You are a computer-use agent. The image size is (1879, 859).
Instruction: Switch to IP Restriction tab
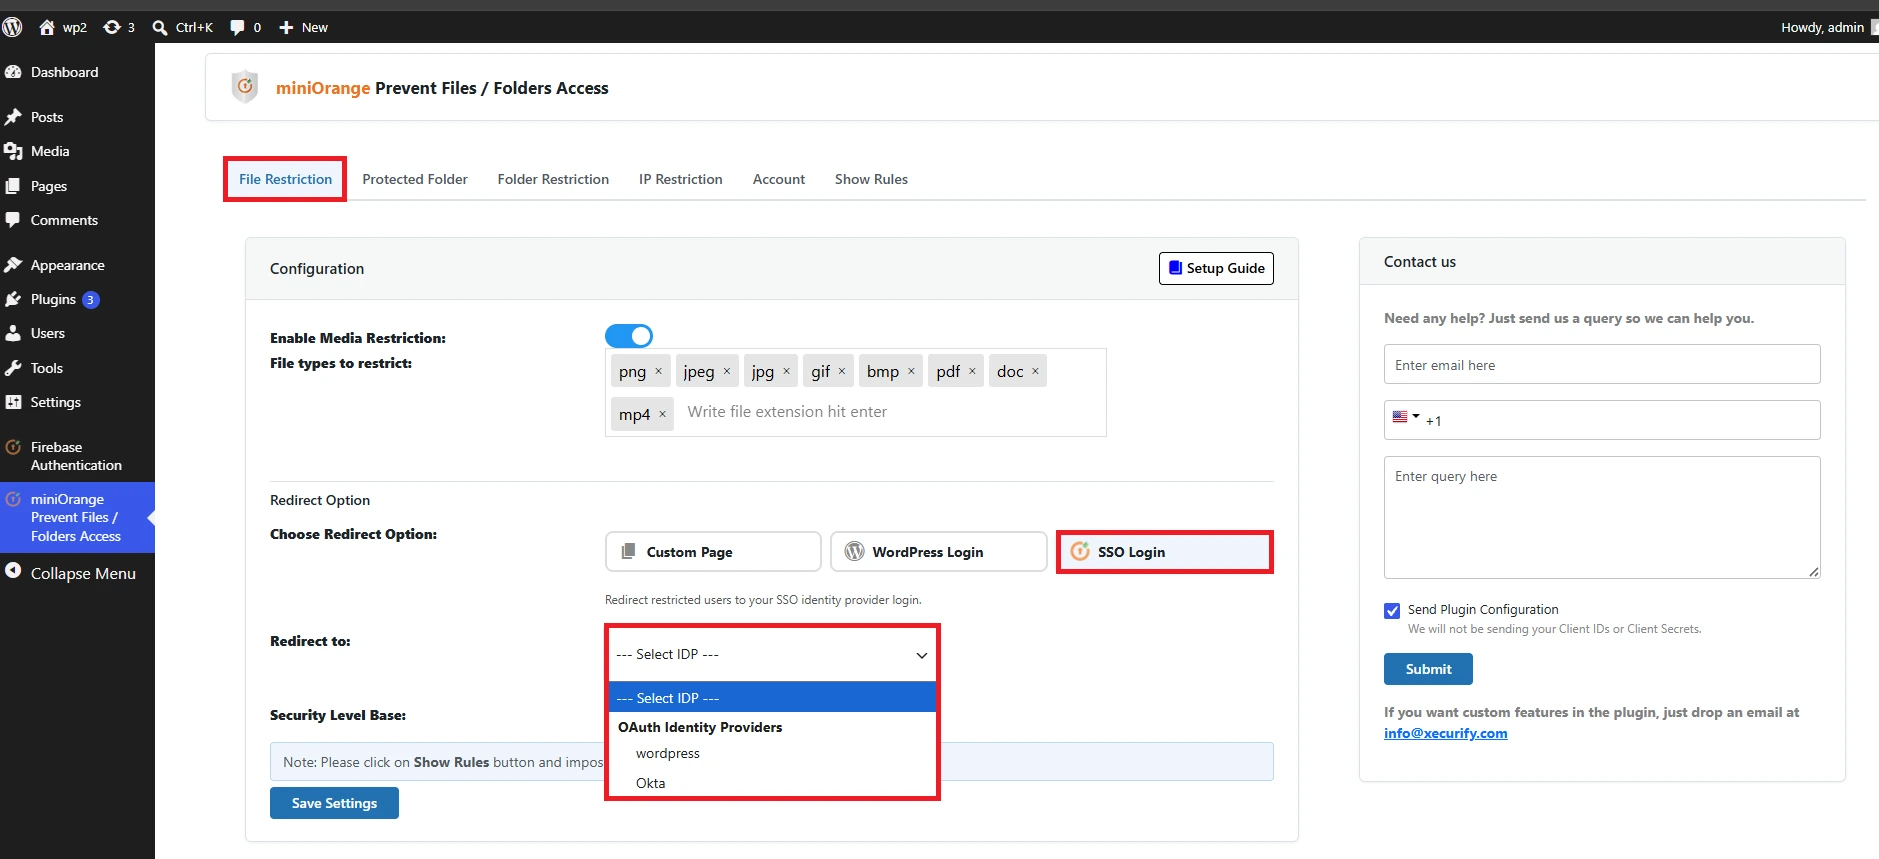[680, 179]
